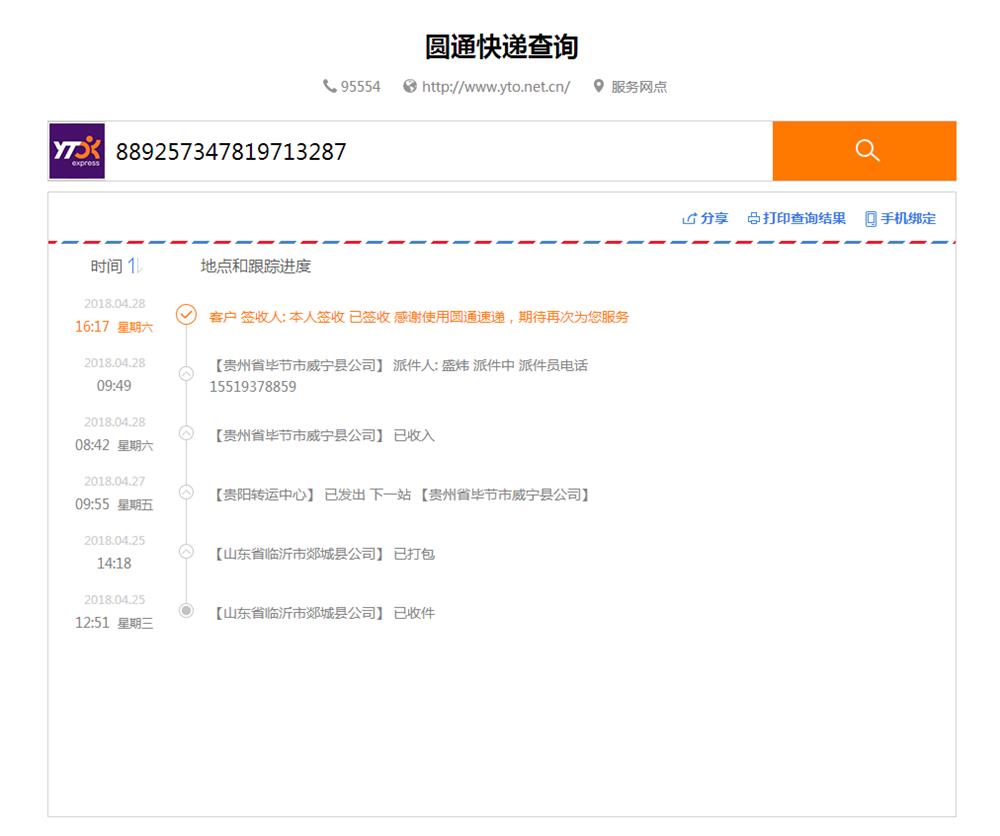Click the 手机绑定 link

(x=908, y=218)
